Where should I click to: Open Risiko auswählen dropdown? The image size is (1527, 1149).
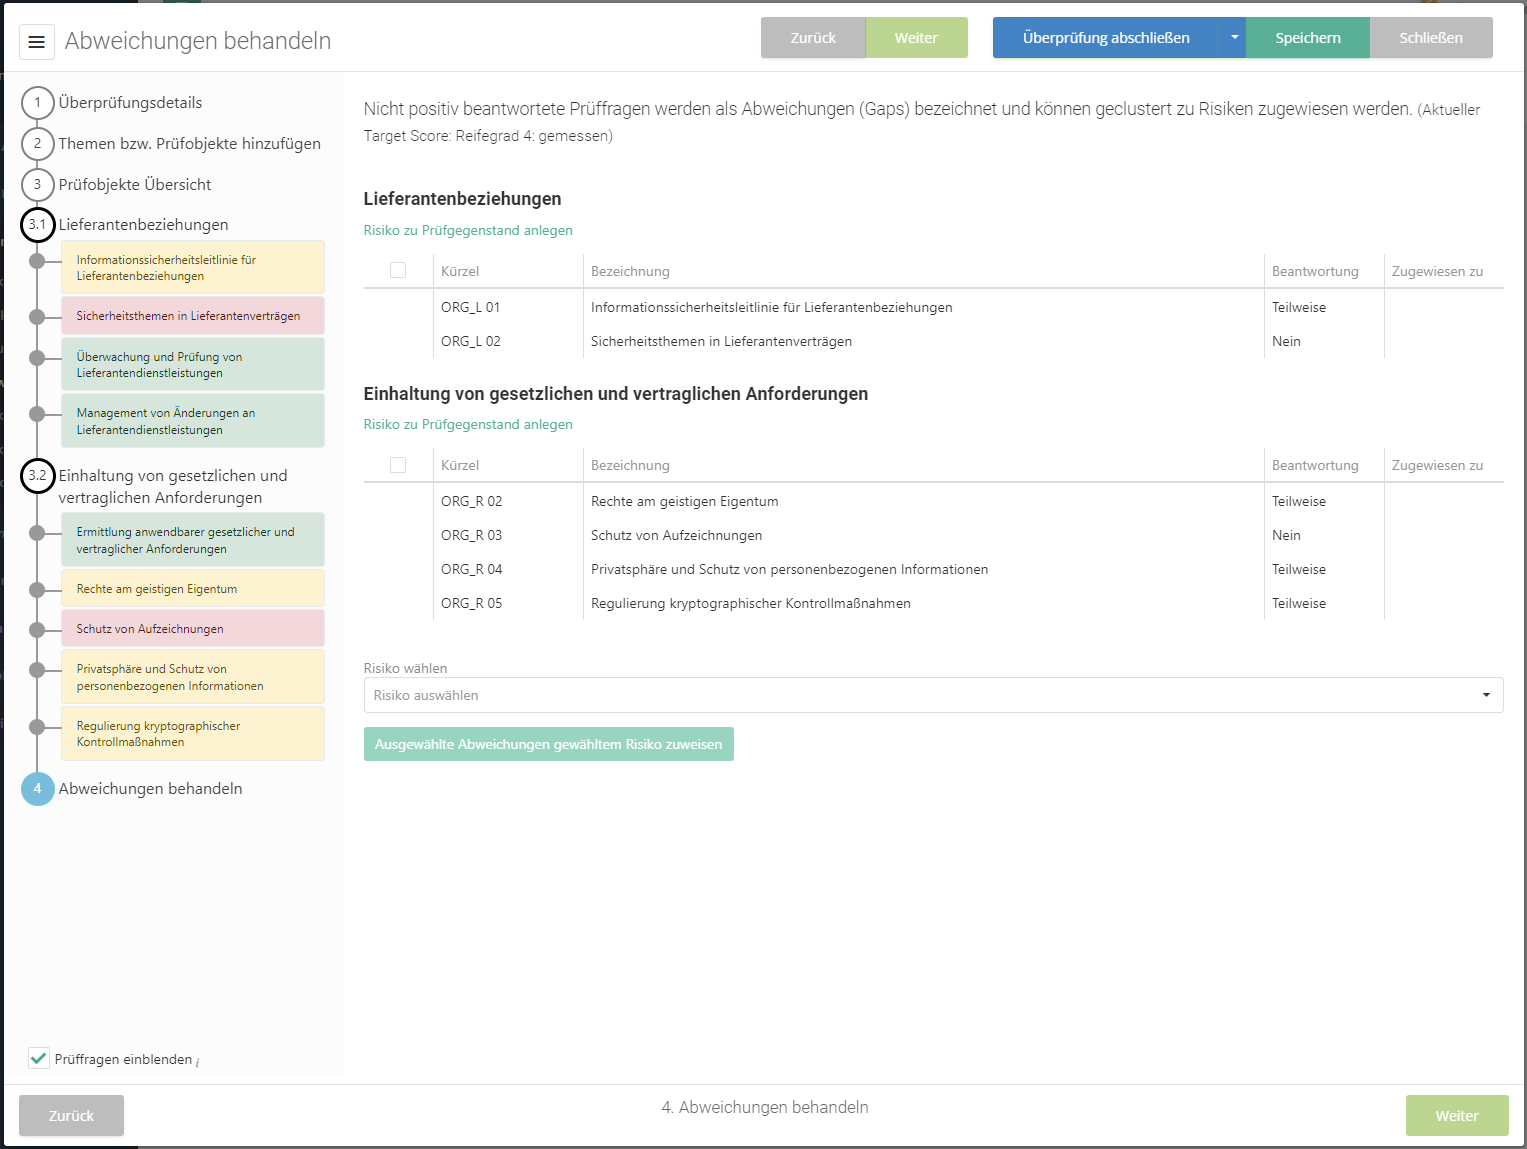click(x=932, y=695)
